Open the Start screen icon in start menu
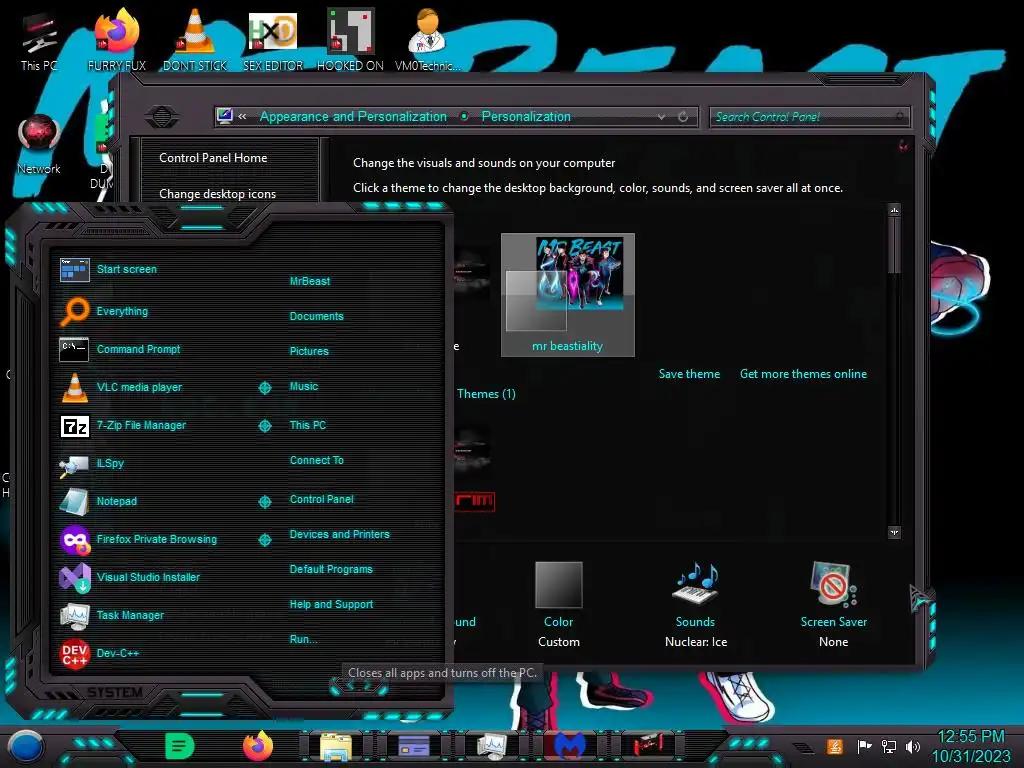 [x=74, y=269]
